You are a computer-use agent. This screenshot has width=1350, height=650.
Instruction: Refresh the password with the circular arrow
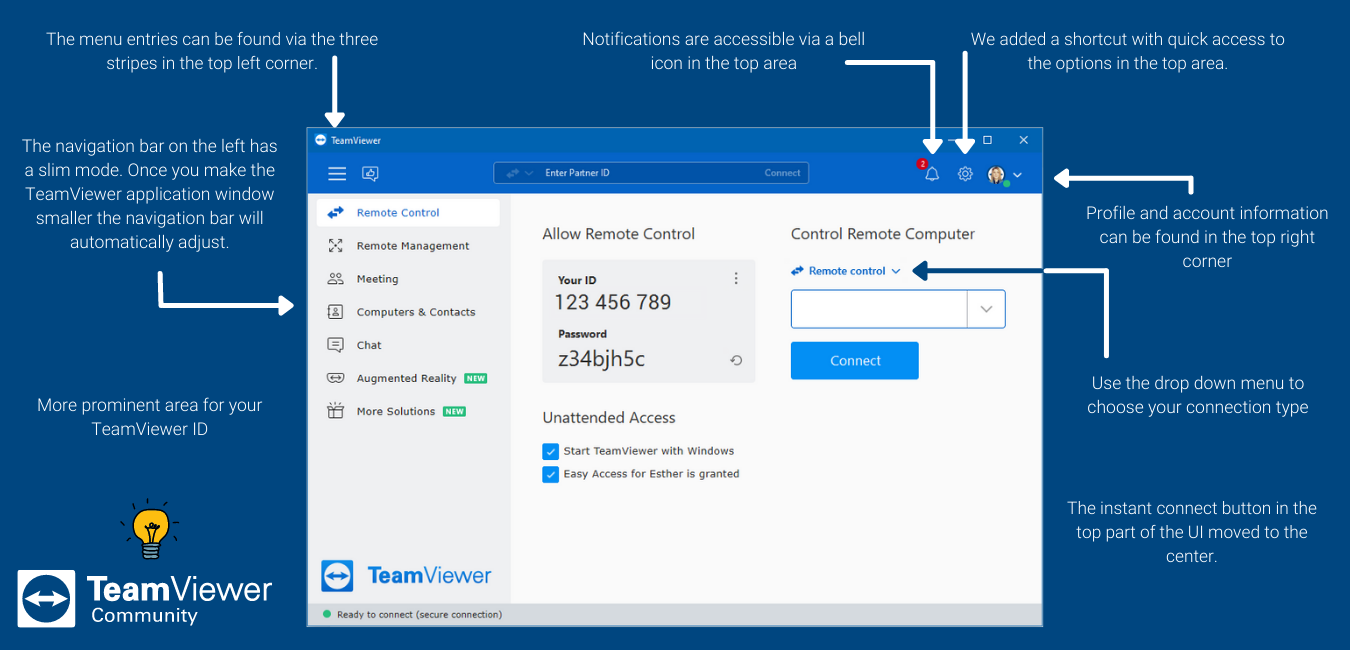coord(736,361)
